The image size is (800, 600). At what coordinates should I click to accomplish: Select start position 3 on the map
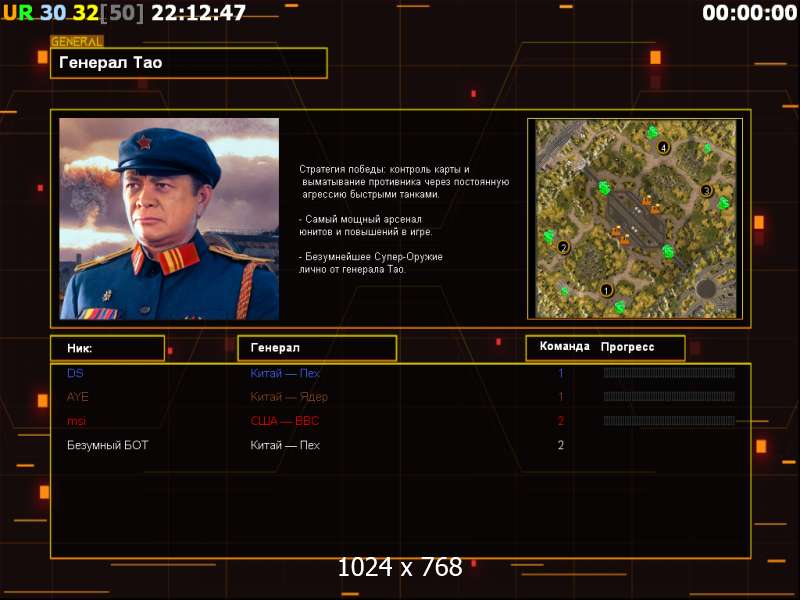(x=707, y=191)
